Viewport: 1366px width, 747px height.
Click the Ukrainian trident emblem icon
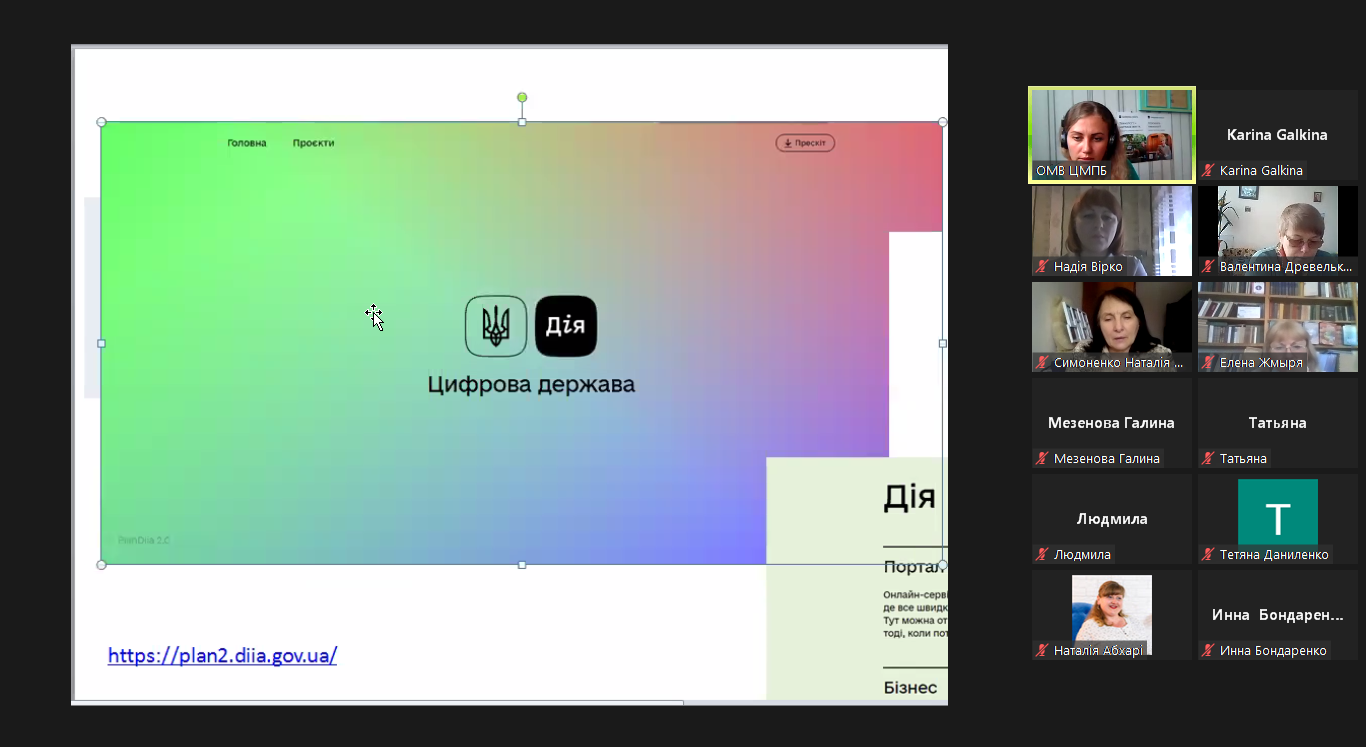(x=496, y=326)
